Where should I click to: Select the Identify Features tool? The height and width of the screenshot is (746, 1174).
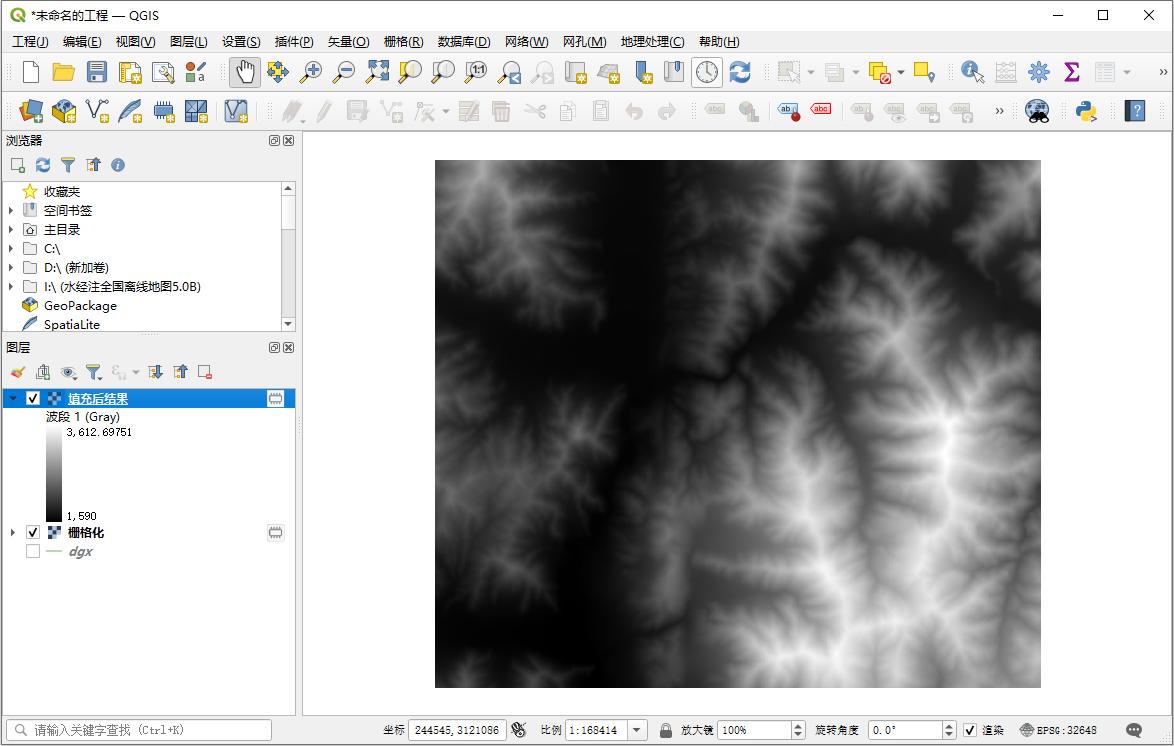click(x=971, y=72)
